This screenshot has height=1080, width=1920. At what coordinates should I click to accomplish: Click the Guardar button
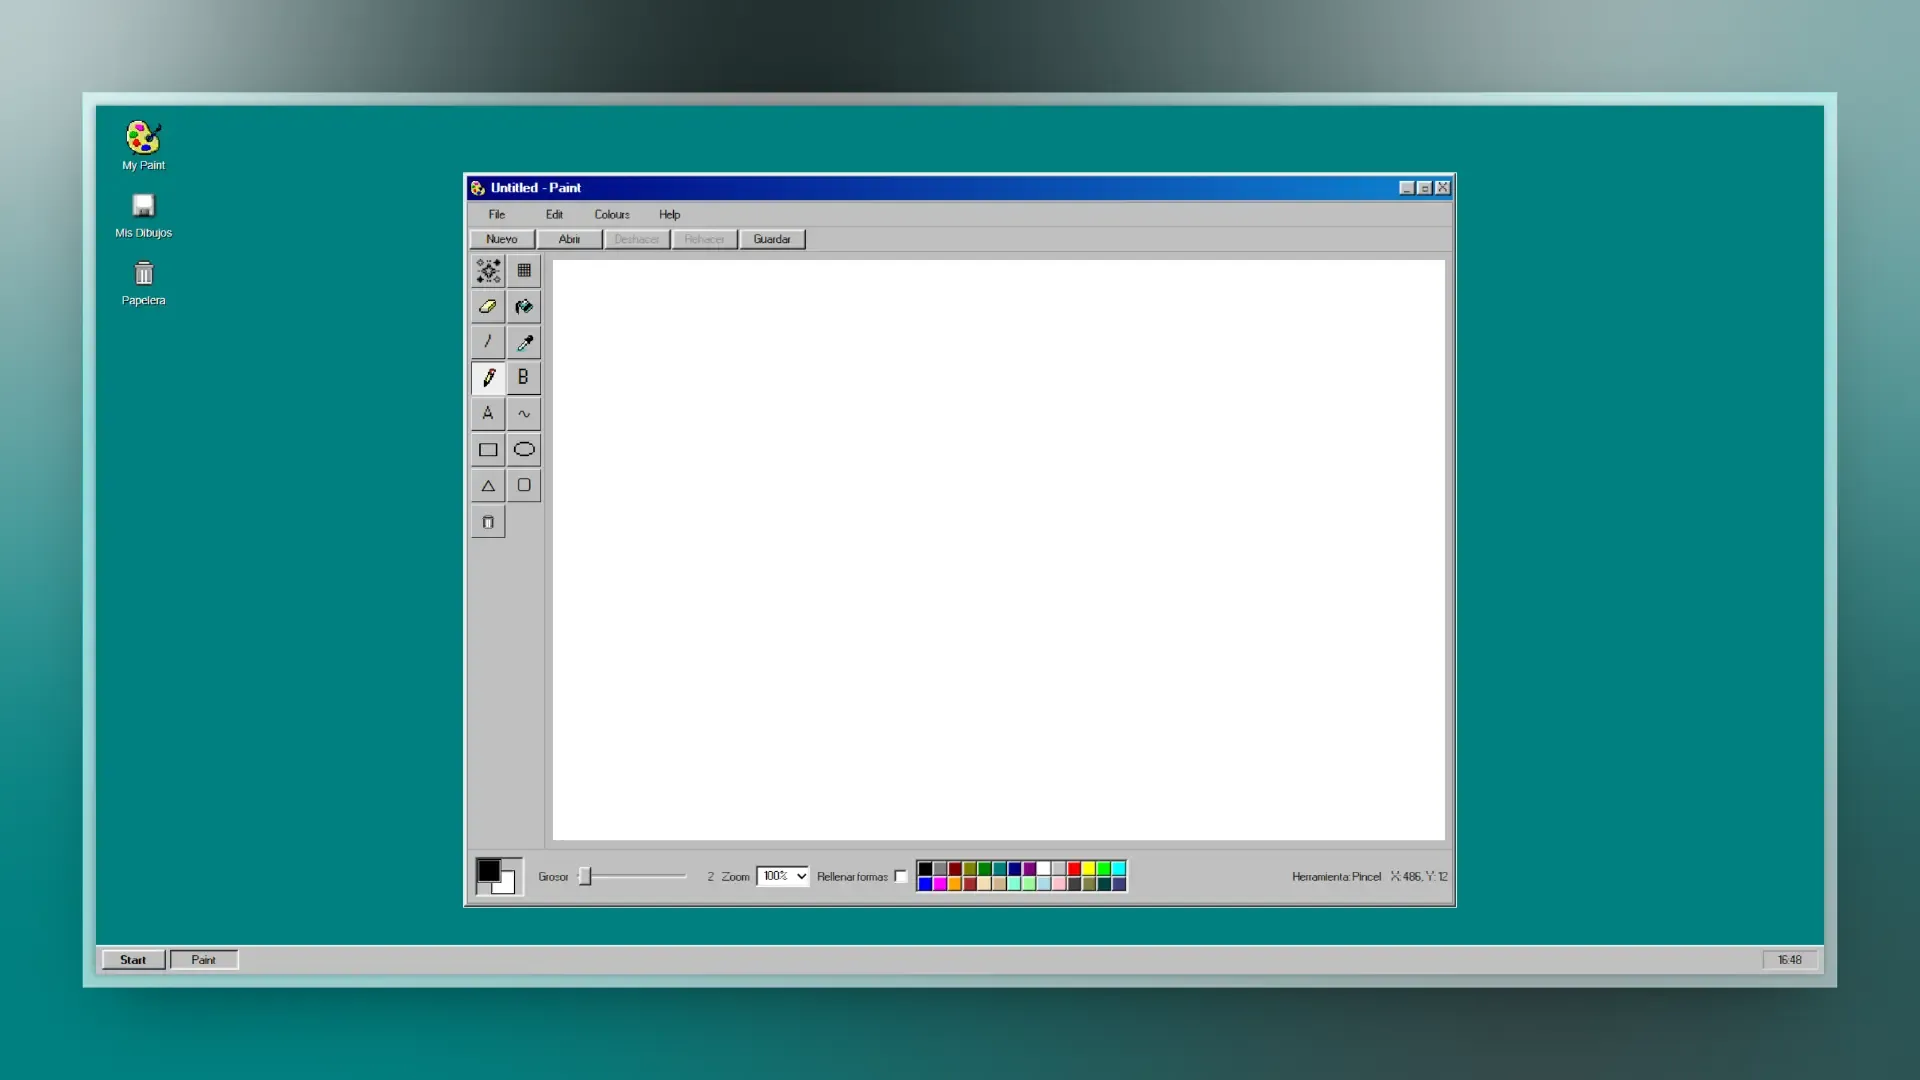point(771,239)
